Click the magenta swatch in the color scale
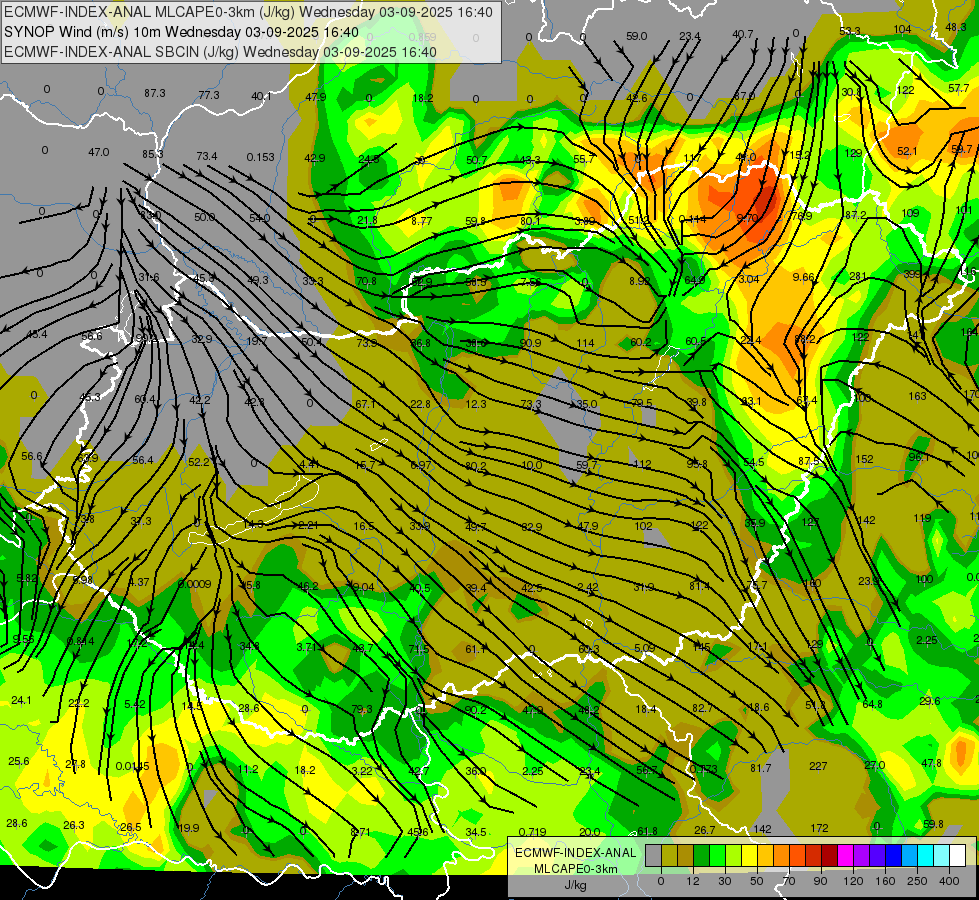This screenshot has width=979, height=900. click(x=845, y=855)
